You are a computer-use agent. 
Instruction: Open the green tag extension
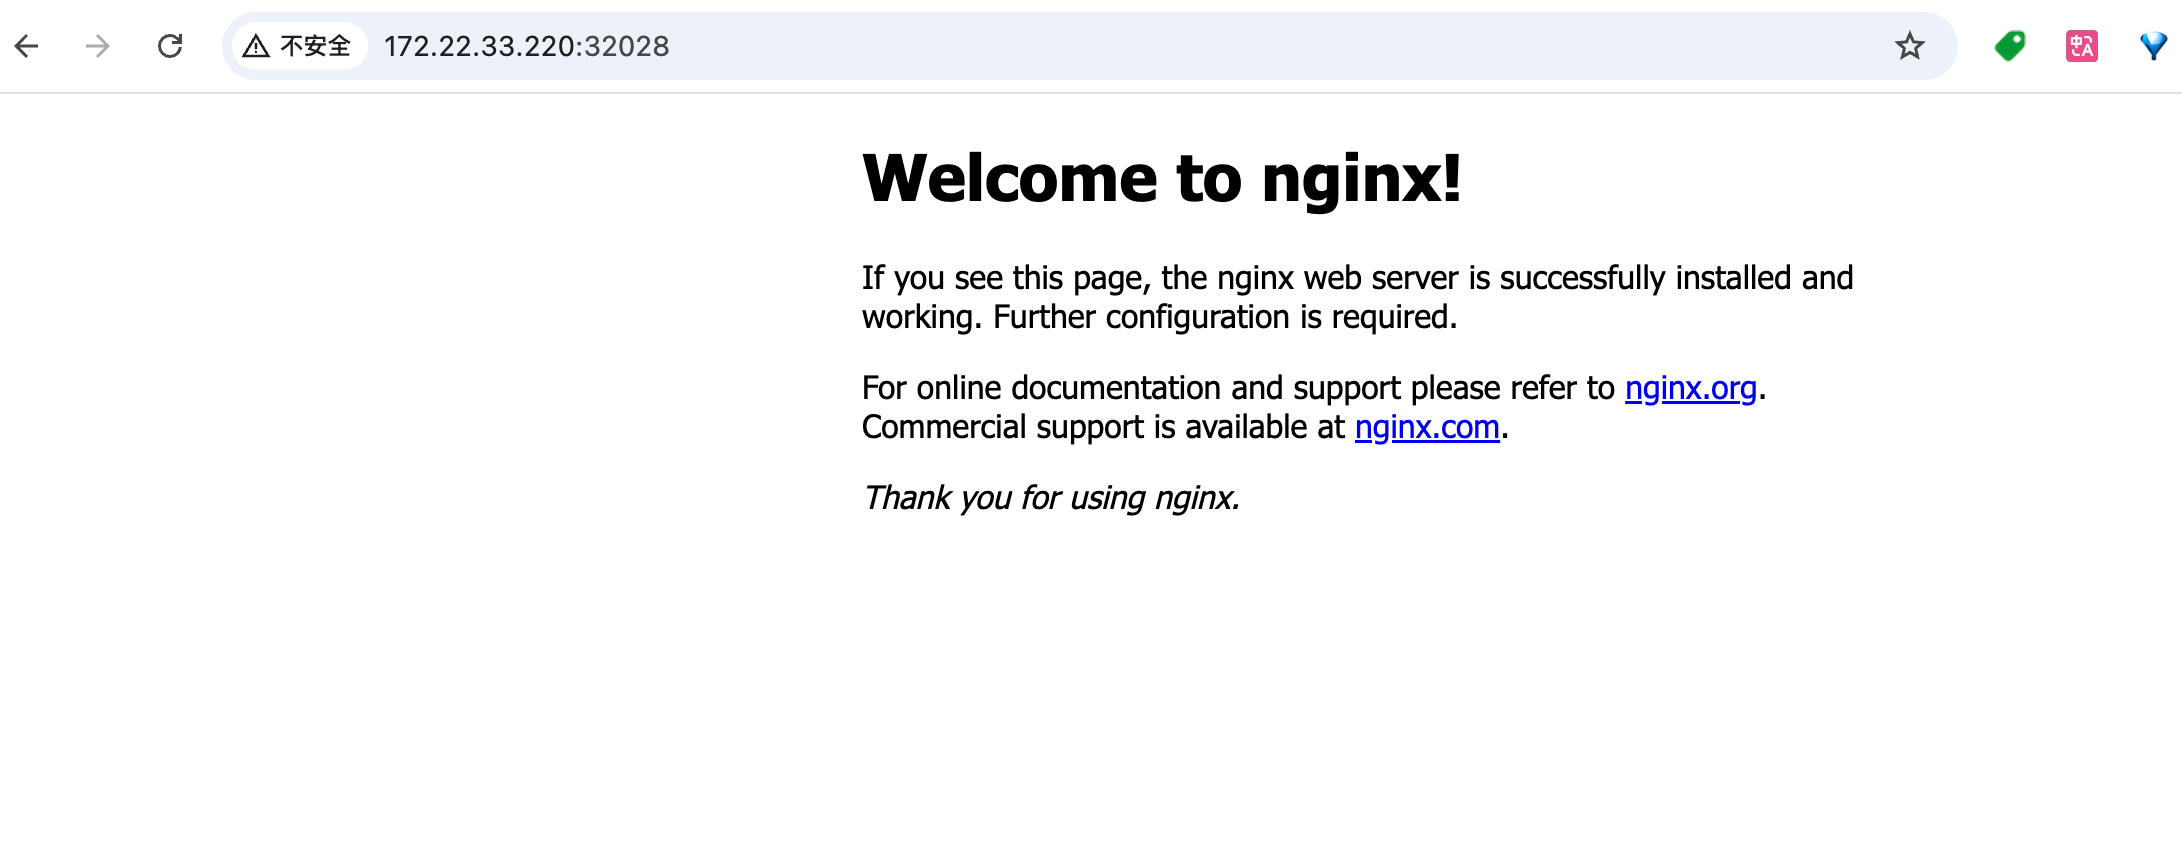(x=2009, y=46)
